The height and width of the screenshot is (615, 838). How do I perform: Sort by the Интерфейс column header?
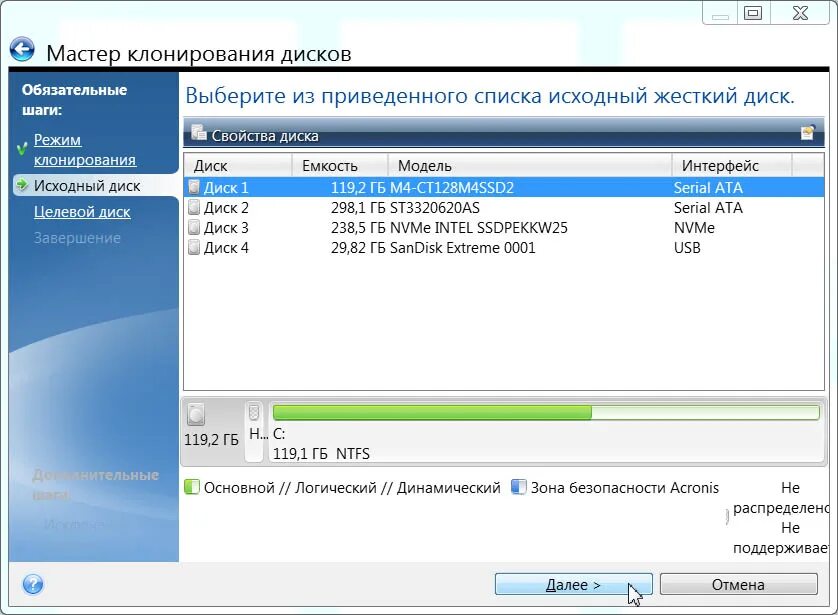732,166
